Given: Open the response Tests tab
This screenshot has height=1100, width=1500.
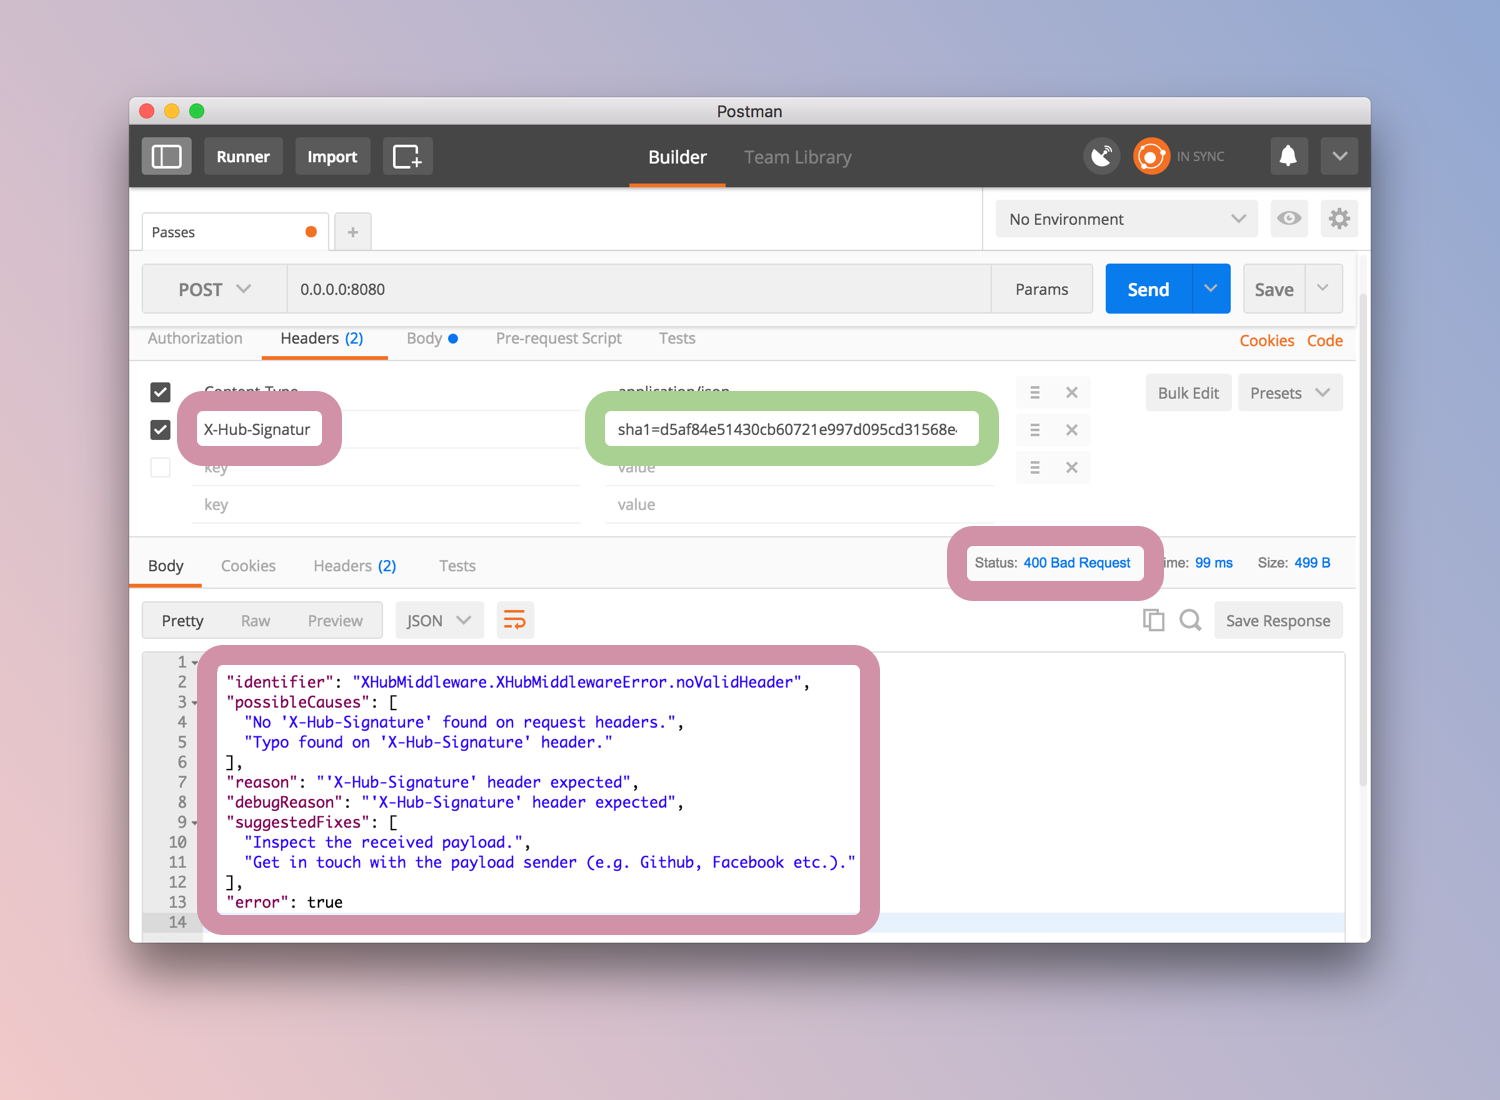Looking at the screenshot, I should point(457,565).
